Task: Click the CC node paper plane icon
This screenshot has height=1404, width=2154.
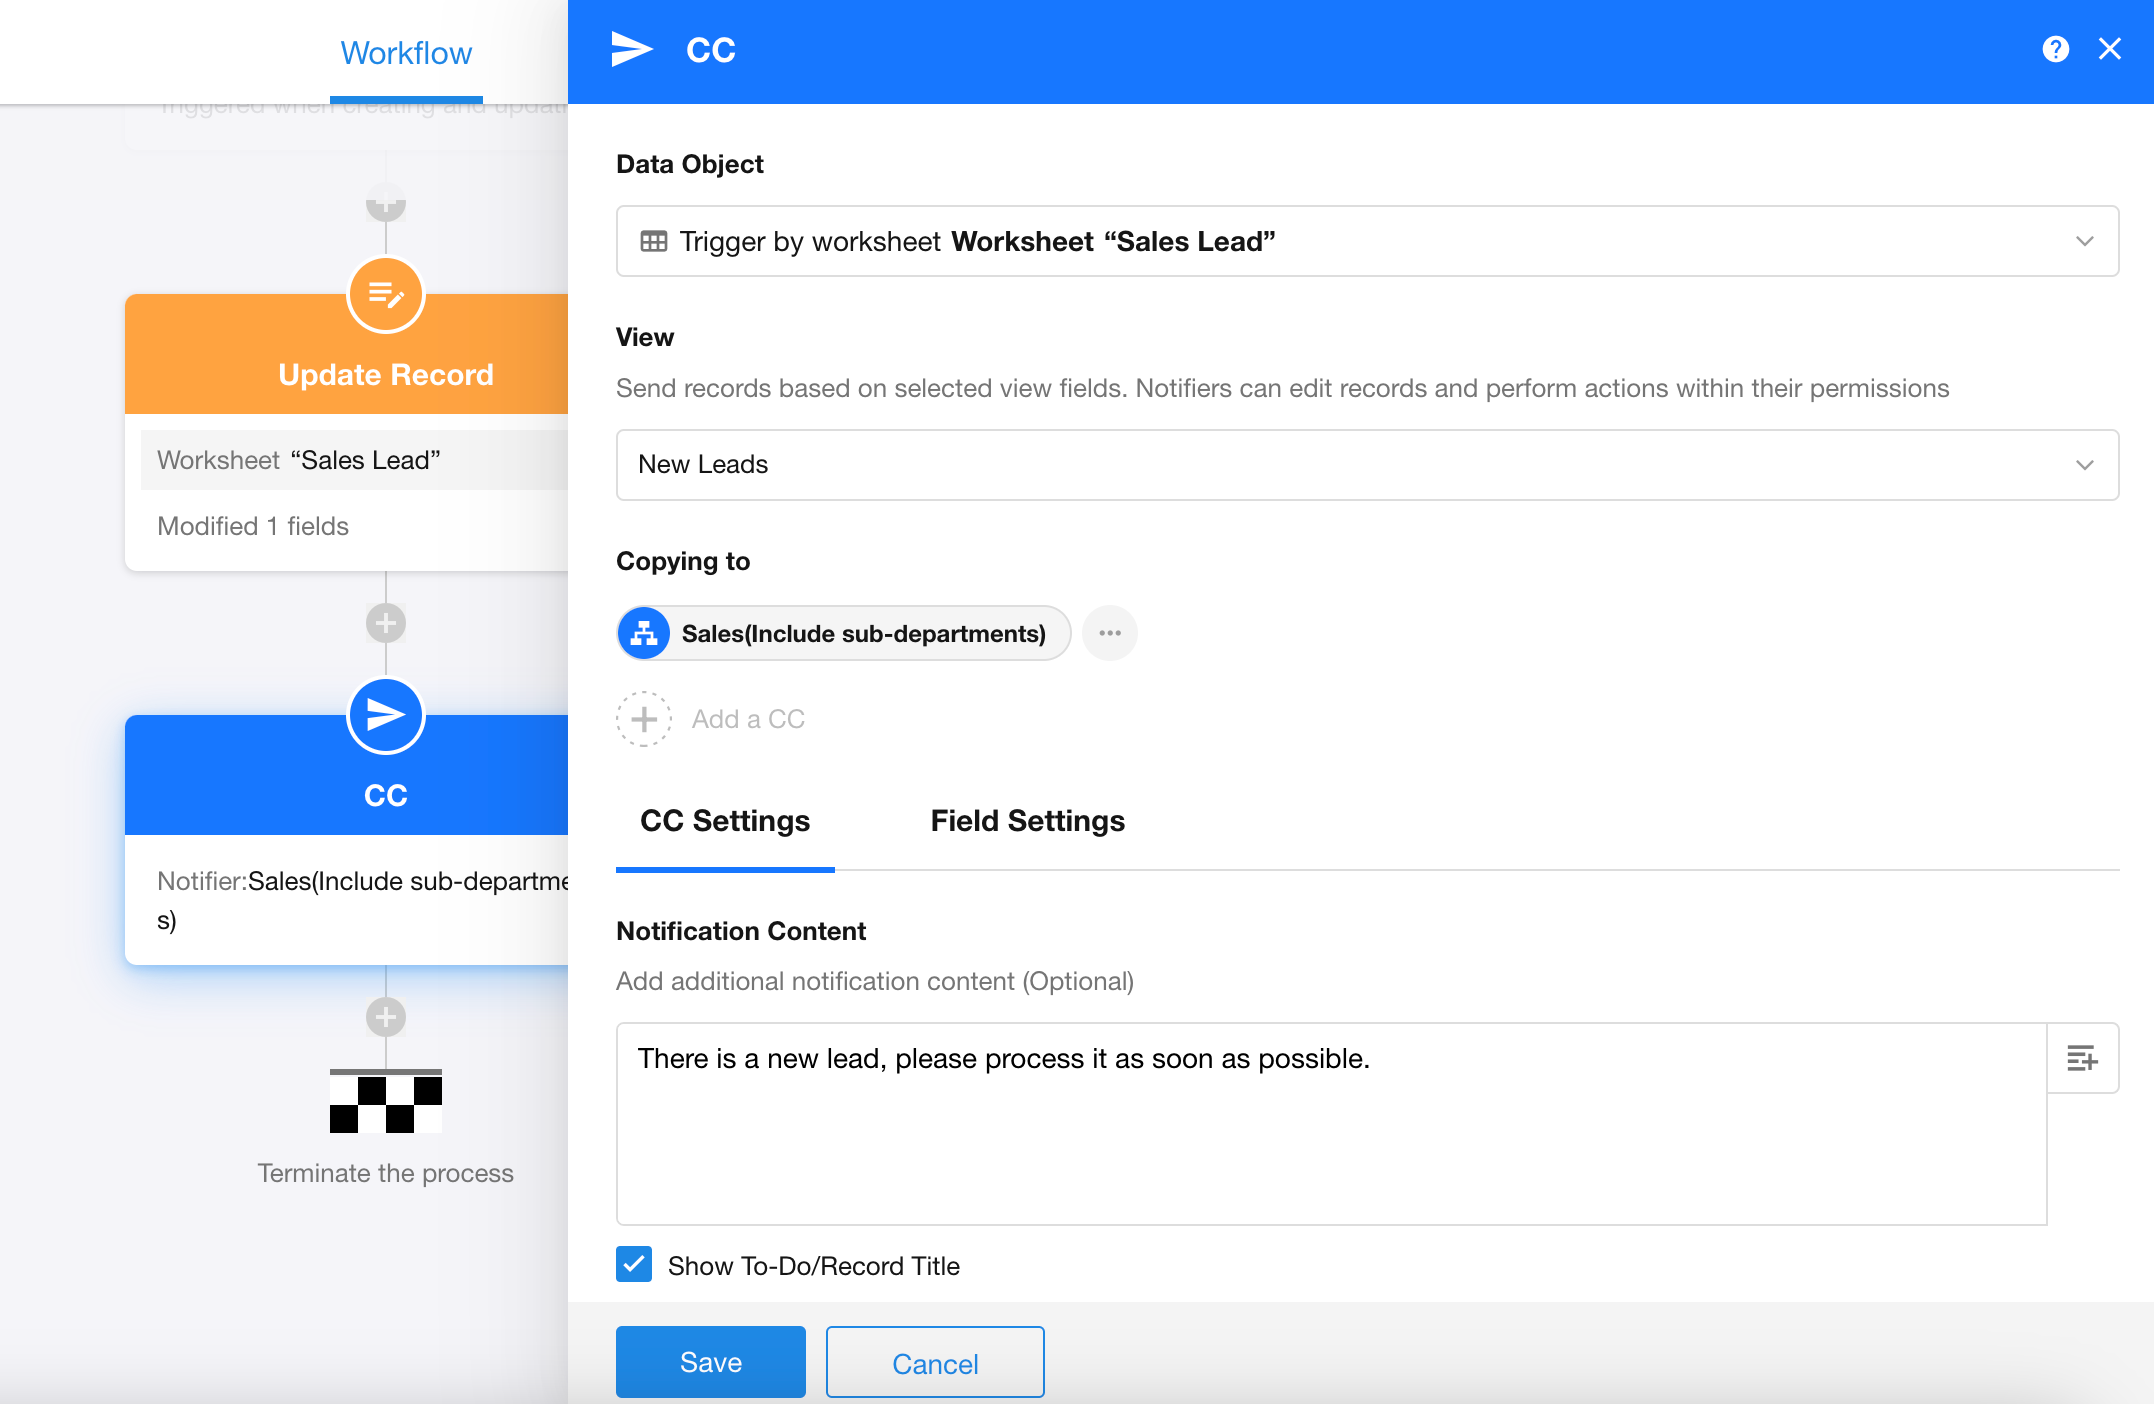Action: click(386, 715)
